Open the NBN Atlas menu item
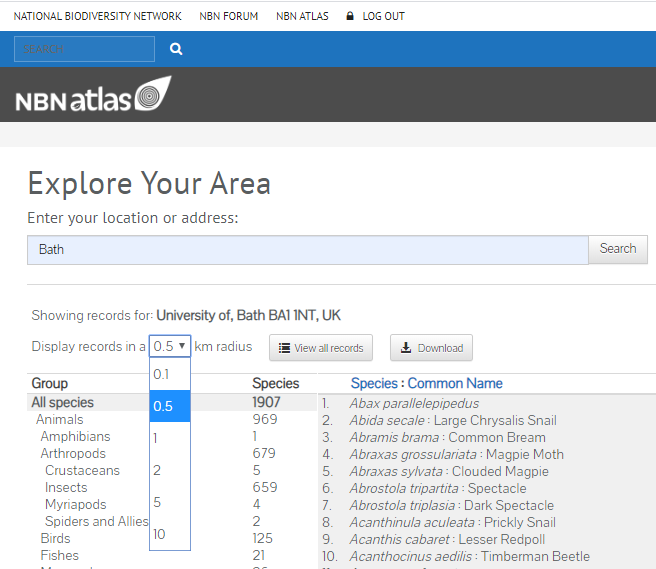The width and height of the screenshot is (656, 569). (302, 16)
